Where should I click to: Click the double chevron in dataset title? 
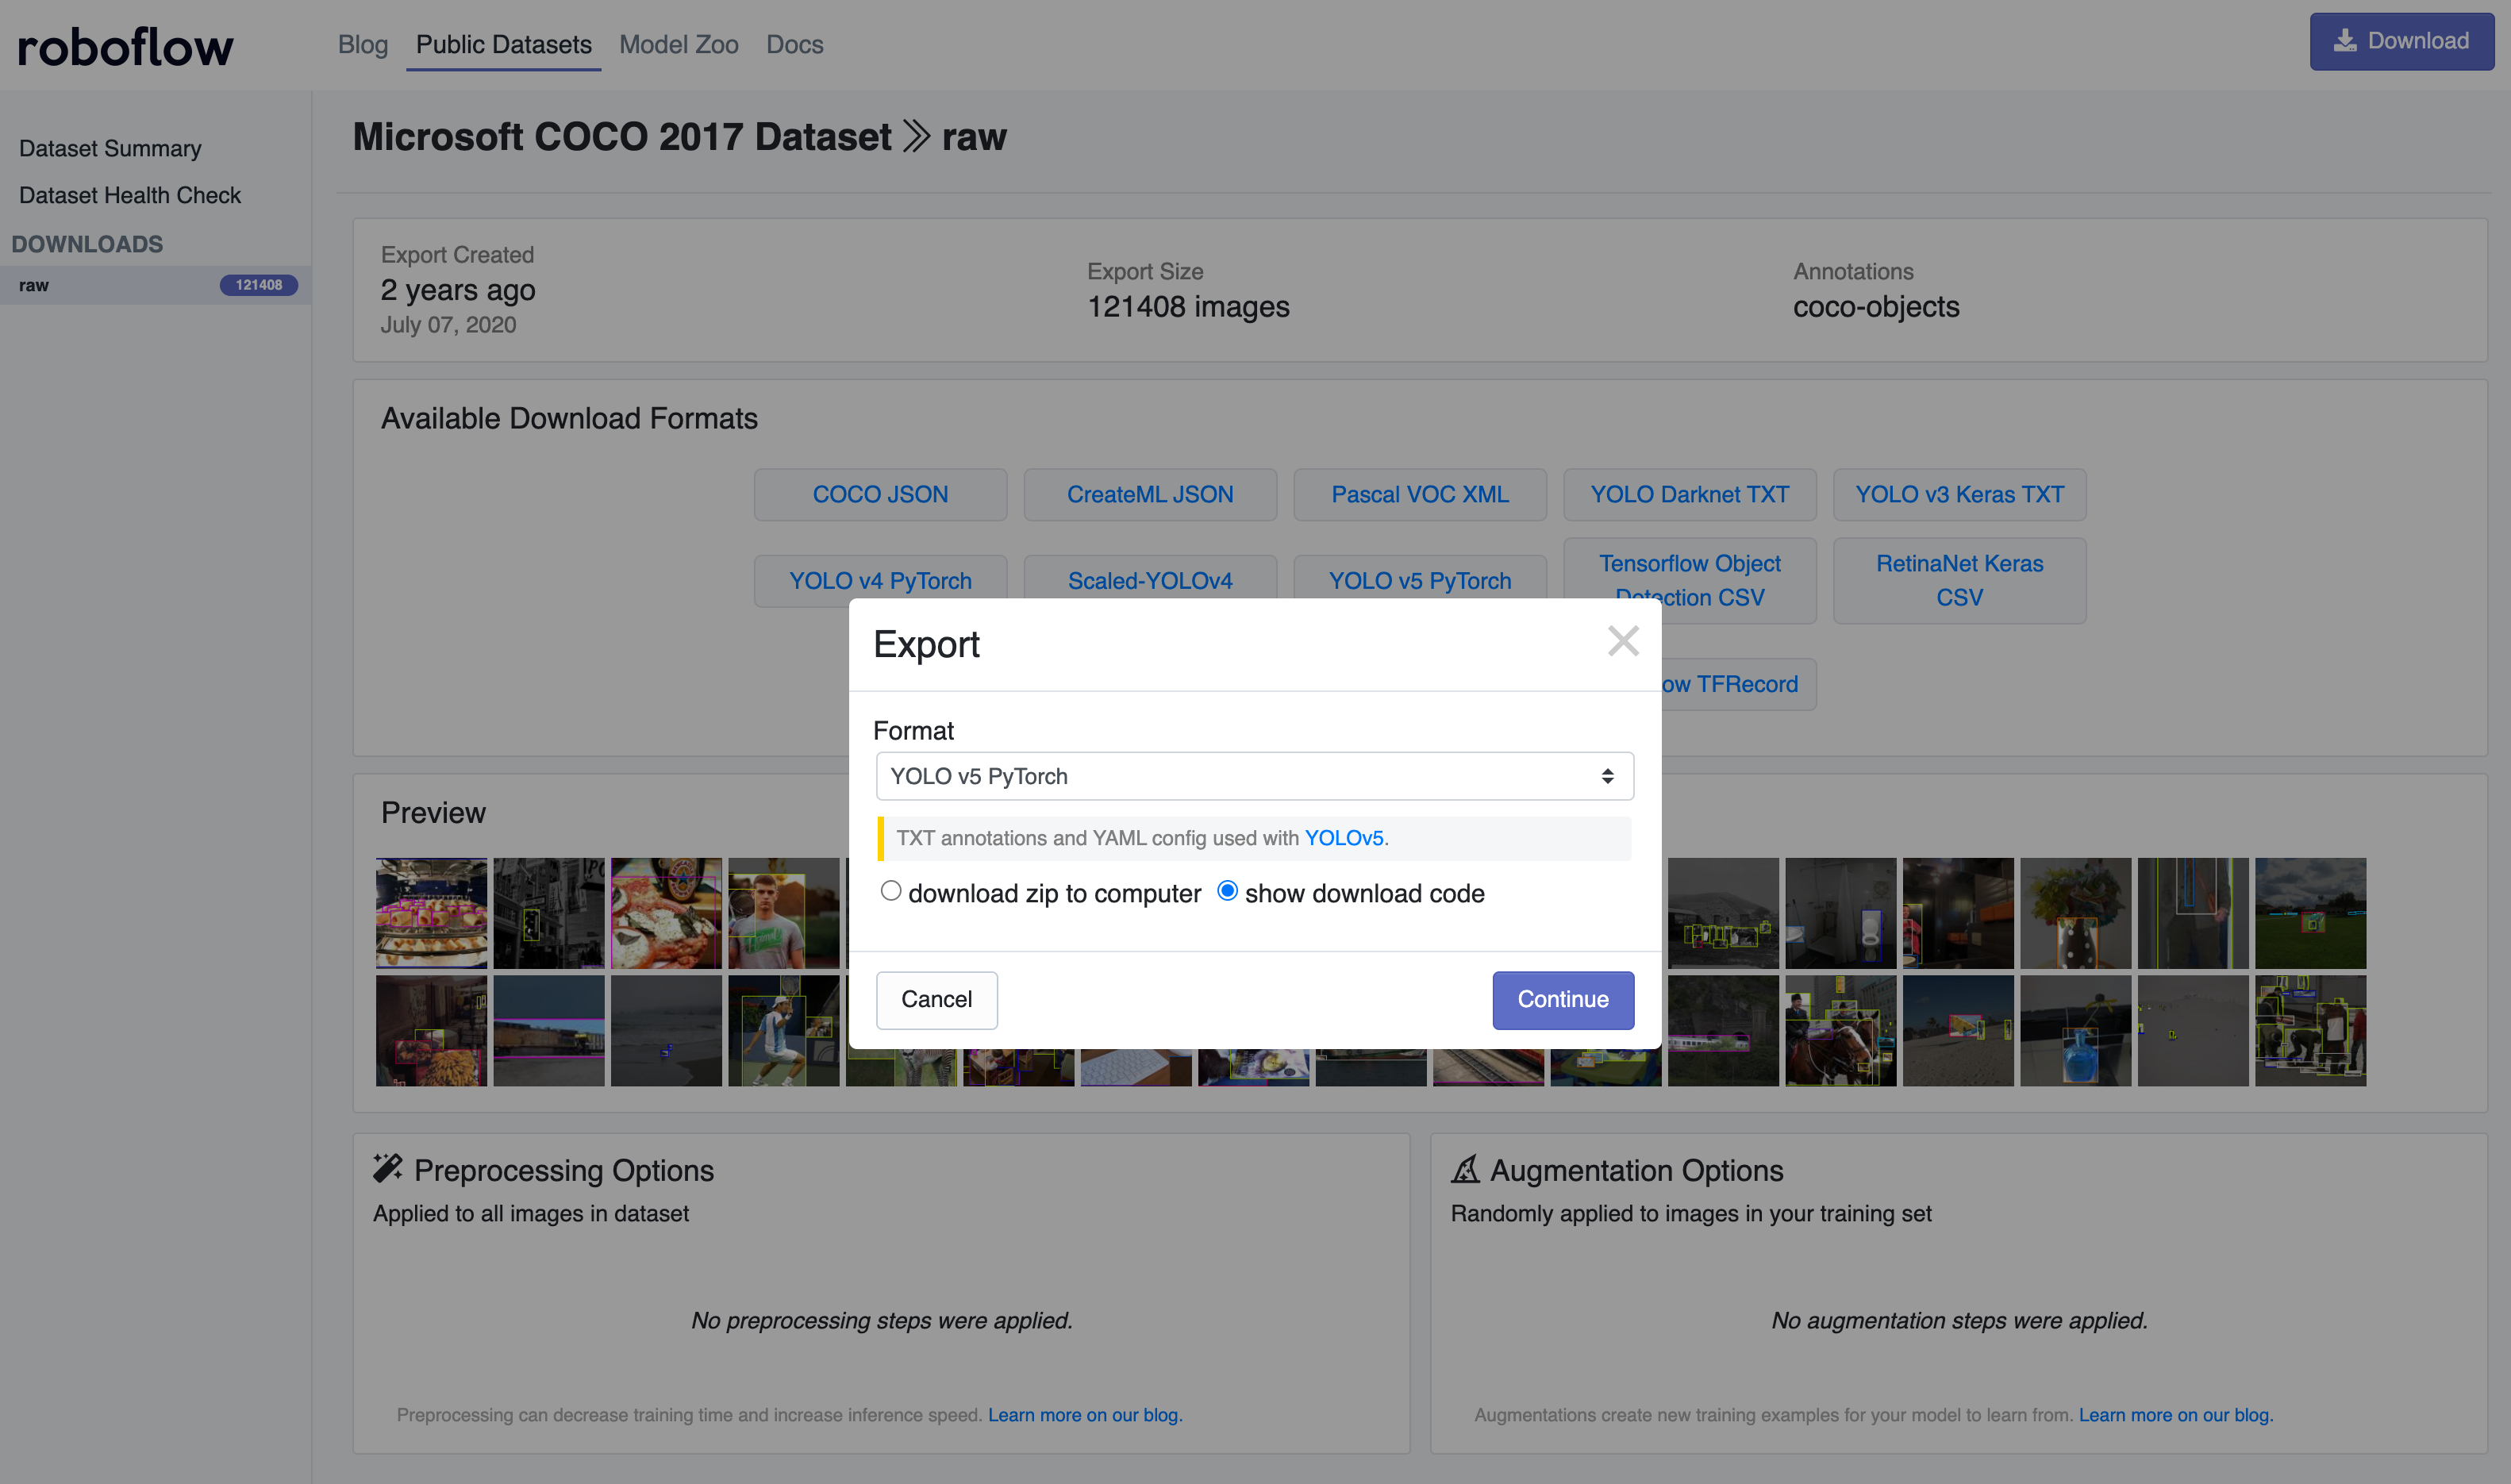tap(916, 136)
